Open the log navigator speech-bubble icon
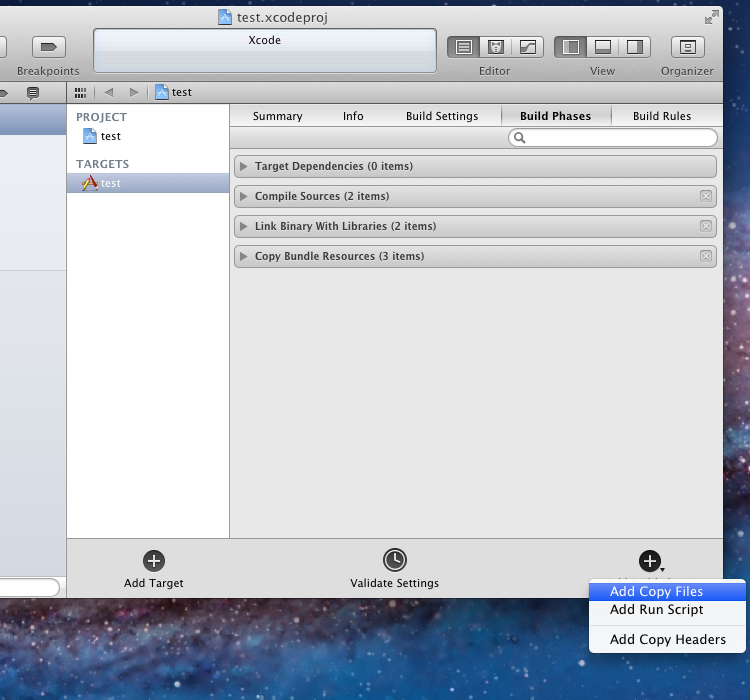 click(x=33, y=93)
